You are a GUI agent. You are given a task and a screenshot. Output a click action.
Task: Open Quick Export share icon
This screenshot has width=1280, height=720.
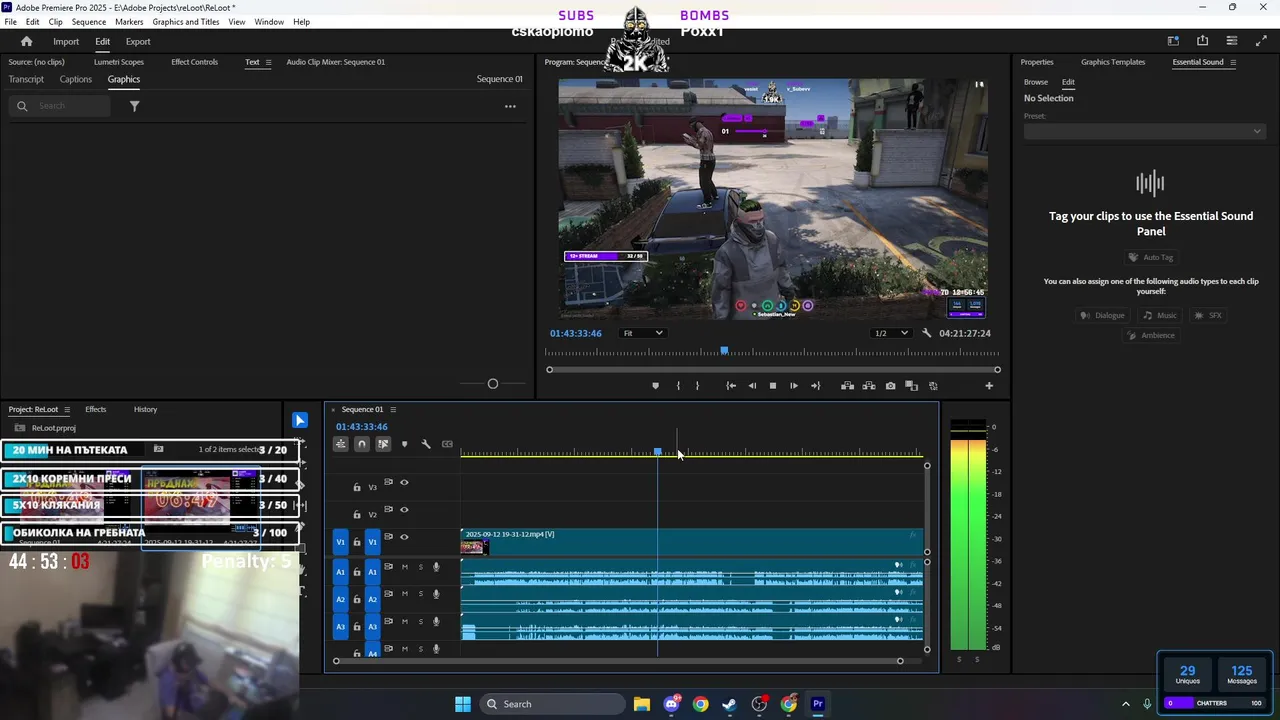tap(1202, 41)
